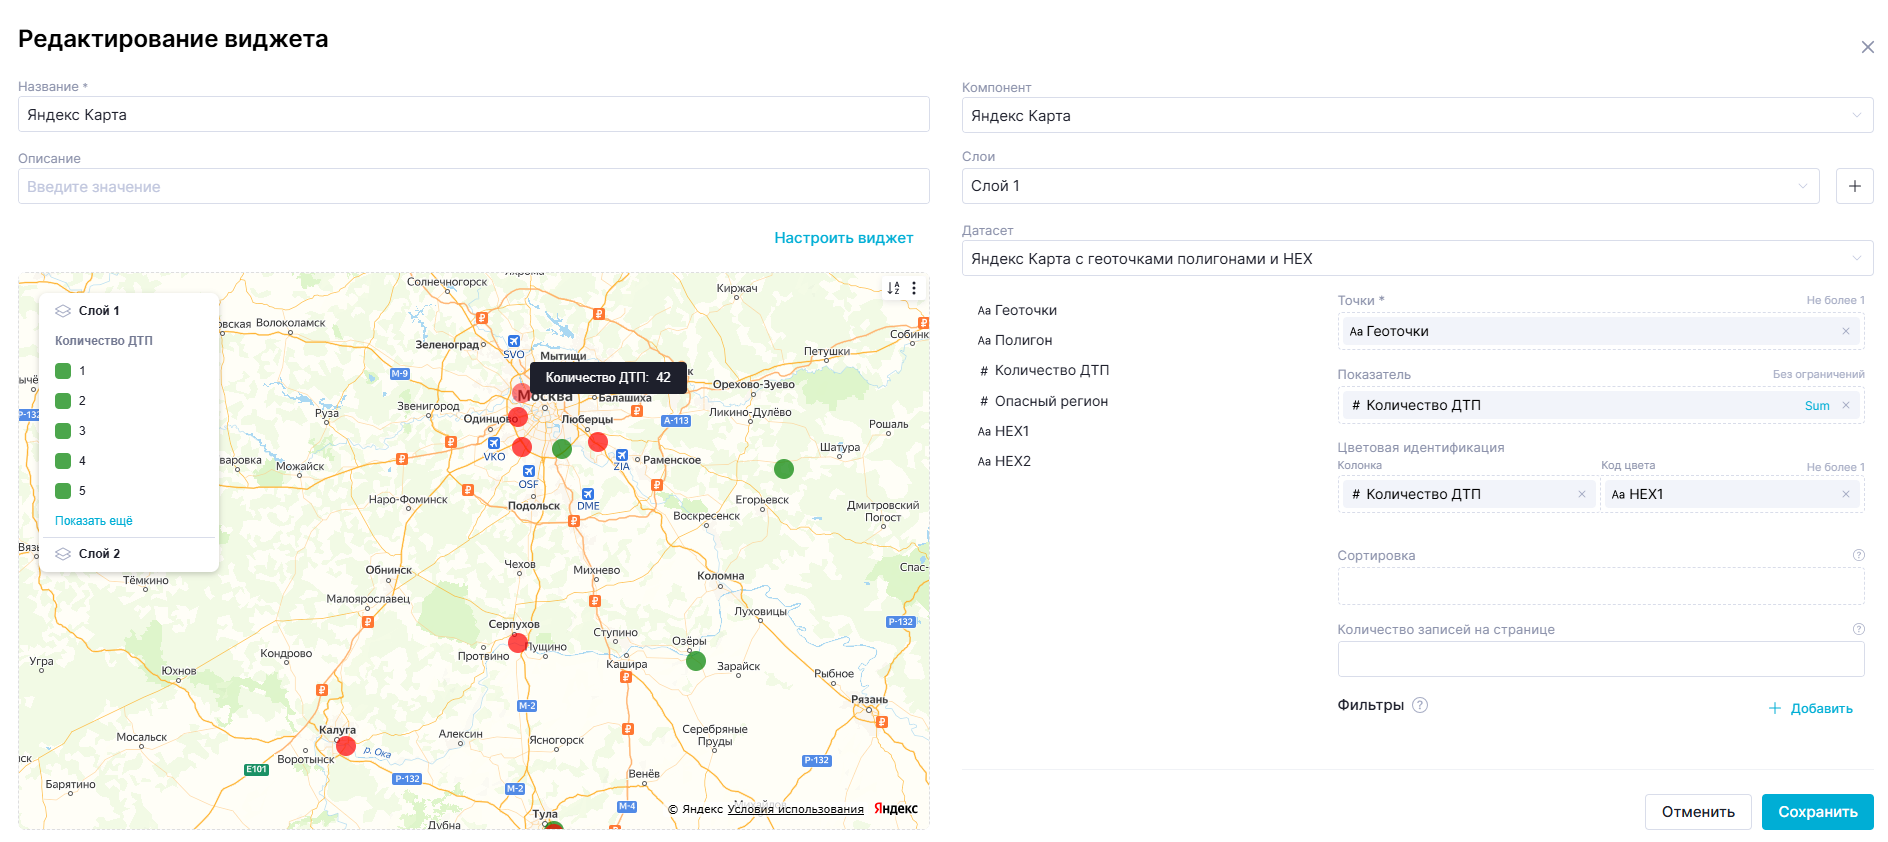Remove Геоточки from Точки field
Viewport: 1888px width, 842px height.
point(1845,331)
